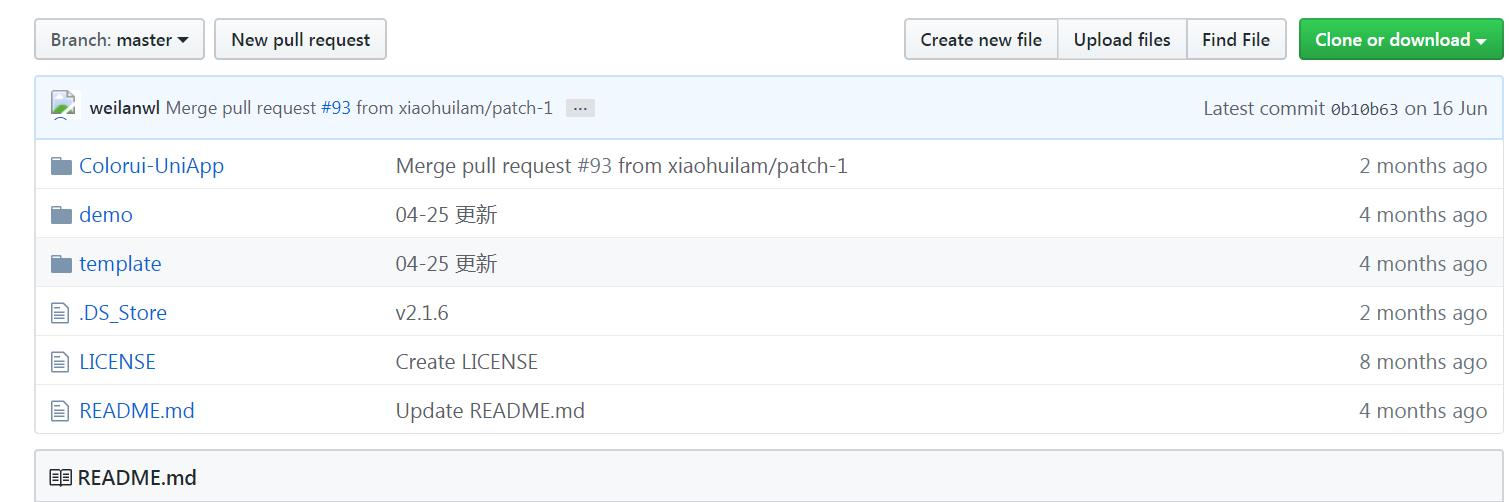Open the demo folder link
The width and height of the screenshot is (1509, 502).
point(106,215)
